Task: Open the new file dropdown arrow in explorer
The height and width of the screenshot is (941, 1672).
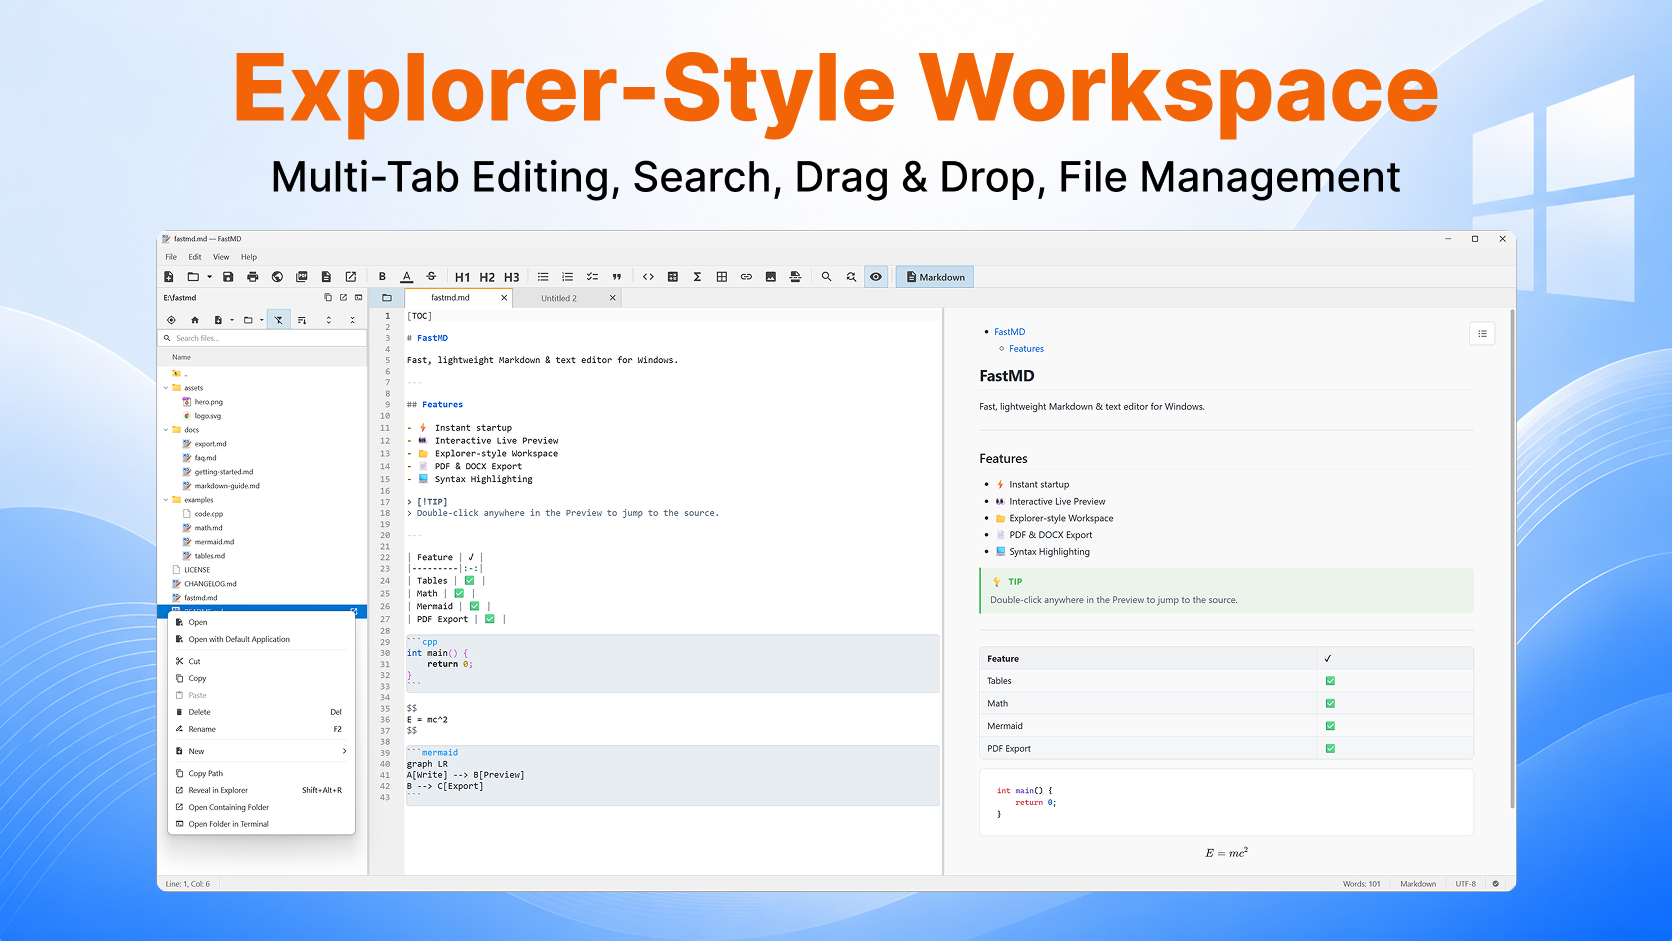Action: (232, 320)
